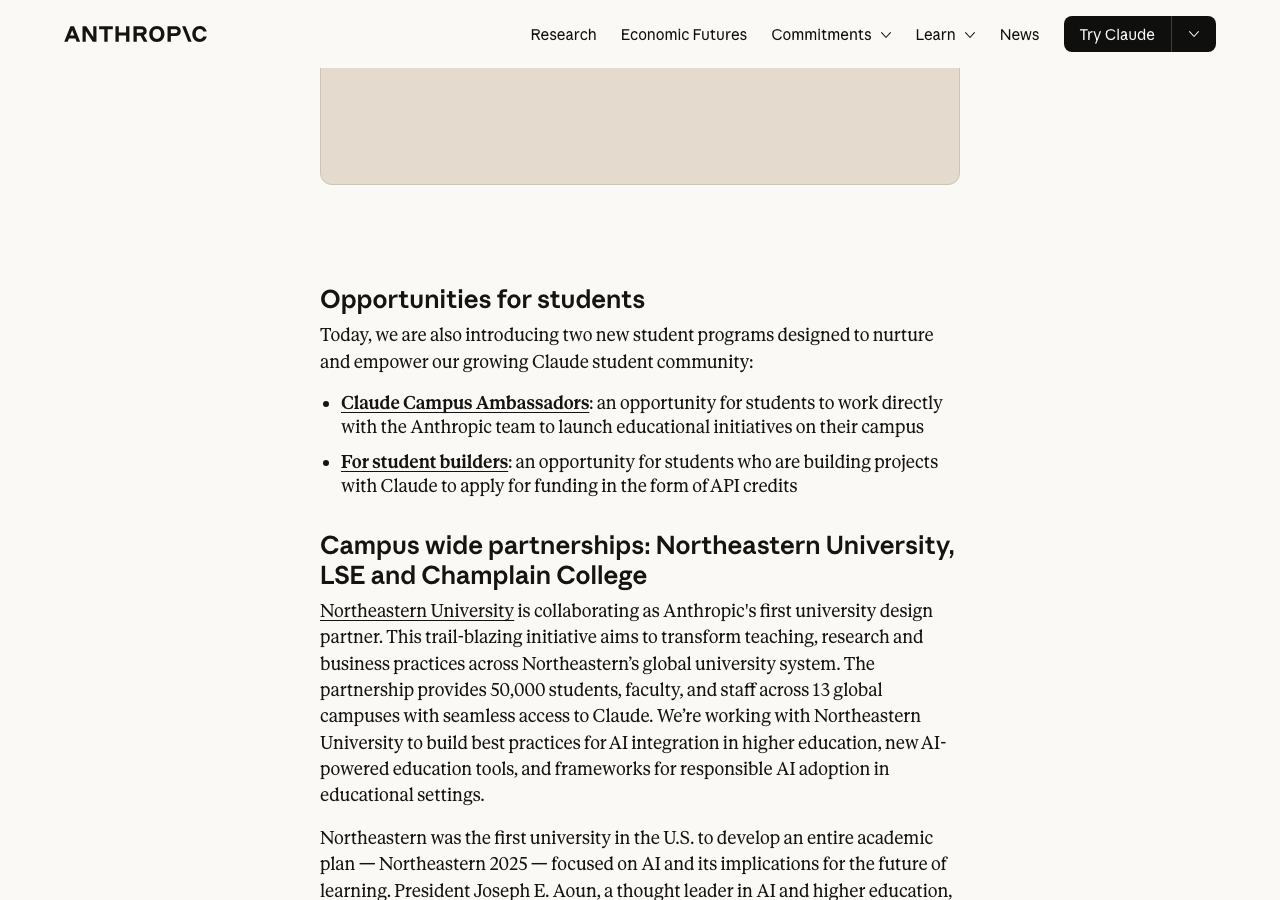Click the paragraph starting 'Northeastern was the first'
This screenshot has height=900, width=1280.
click(x=635, y=864)
